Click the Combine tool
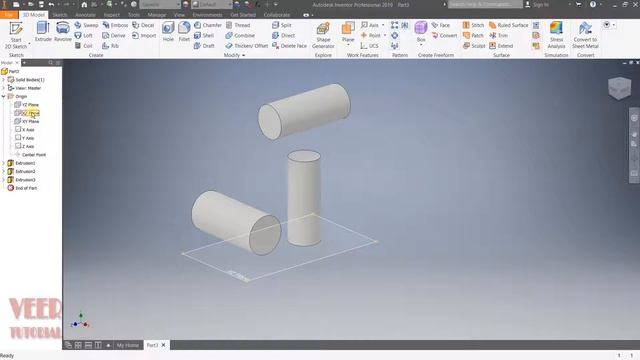The height and width of the screenshot is (360, 640). pyautogui.click(x=240, y=36)
